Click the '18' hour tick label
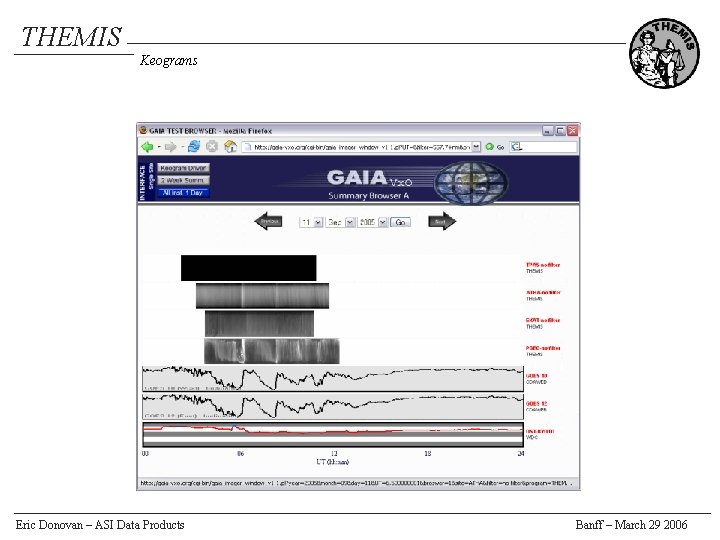 pos(428,454)
